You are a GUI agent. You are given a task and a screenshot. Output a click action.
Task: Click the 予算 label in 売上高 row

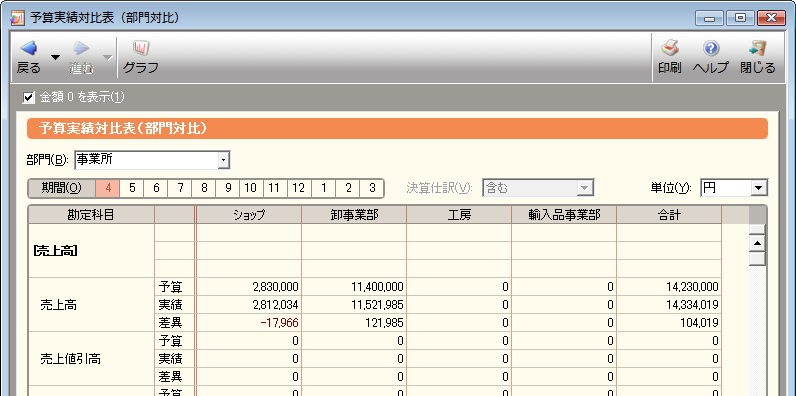tap(170, 287)
